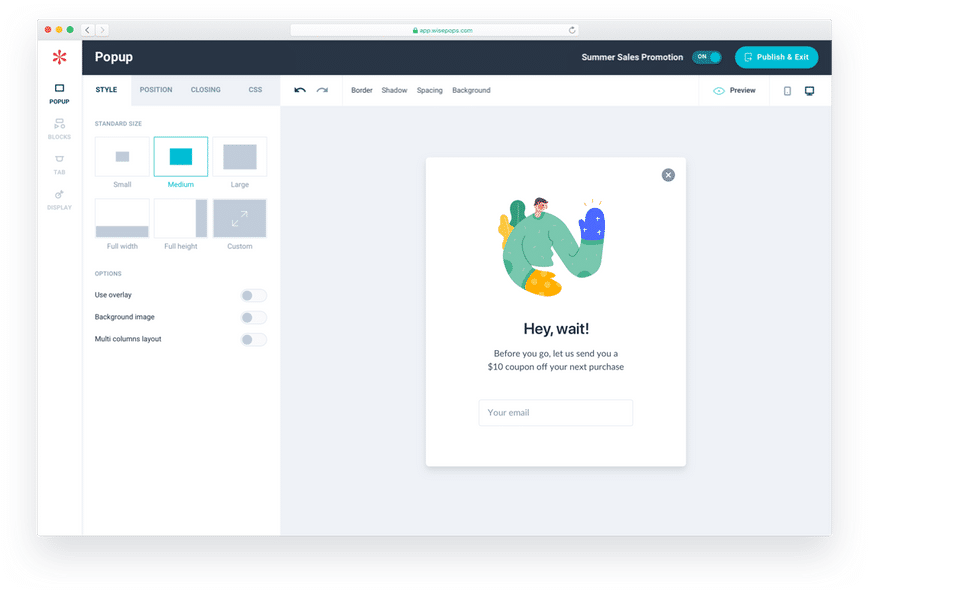Click the Your email field

(x=555, y=413)
